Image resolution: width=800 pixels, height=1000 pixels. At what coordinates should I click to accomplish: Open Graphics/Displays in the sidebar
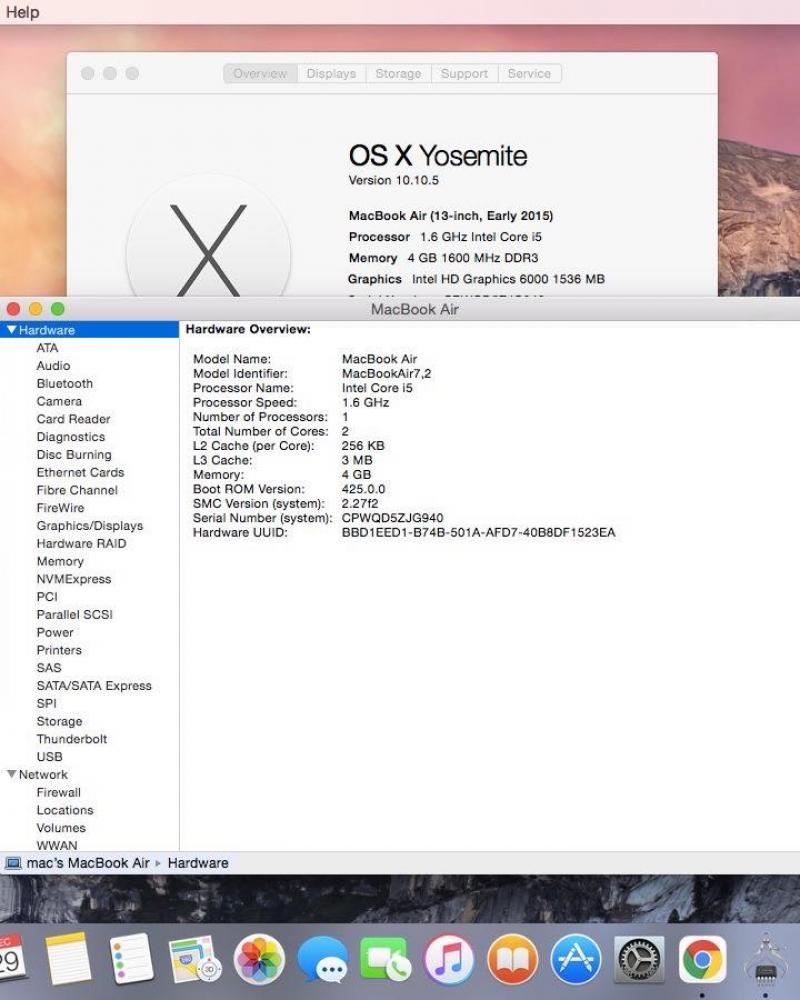(x=90, y=526)
